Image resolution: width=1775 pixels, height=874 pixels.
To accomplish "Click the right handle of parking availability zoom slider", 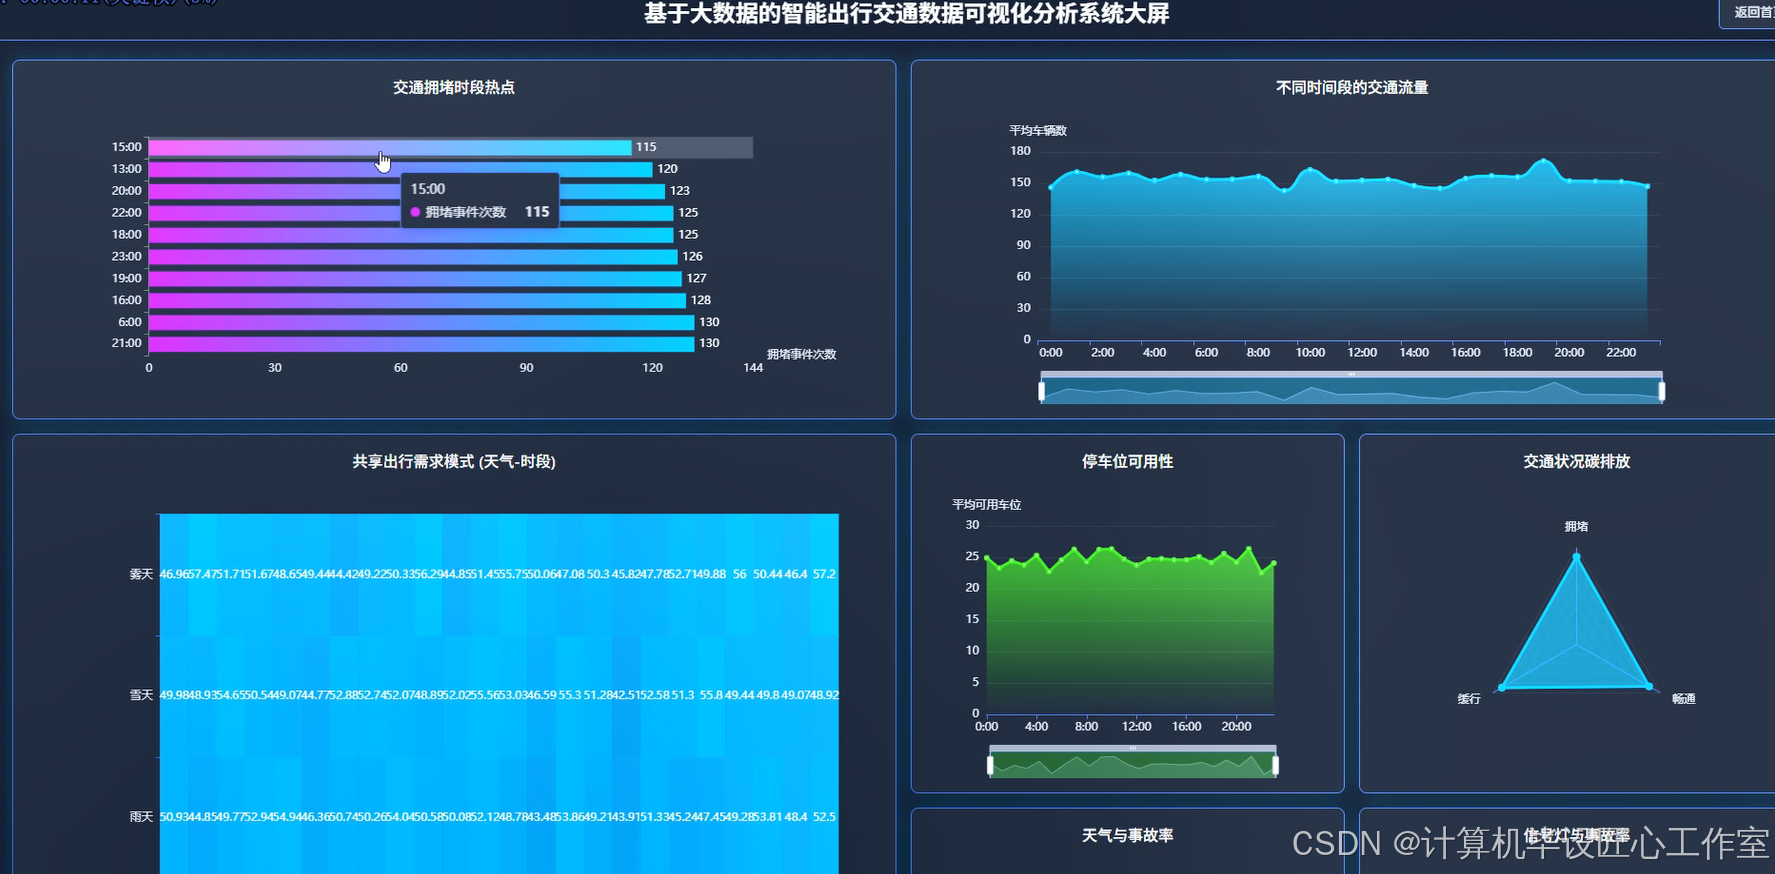I will tap(1275, 765).
